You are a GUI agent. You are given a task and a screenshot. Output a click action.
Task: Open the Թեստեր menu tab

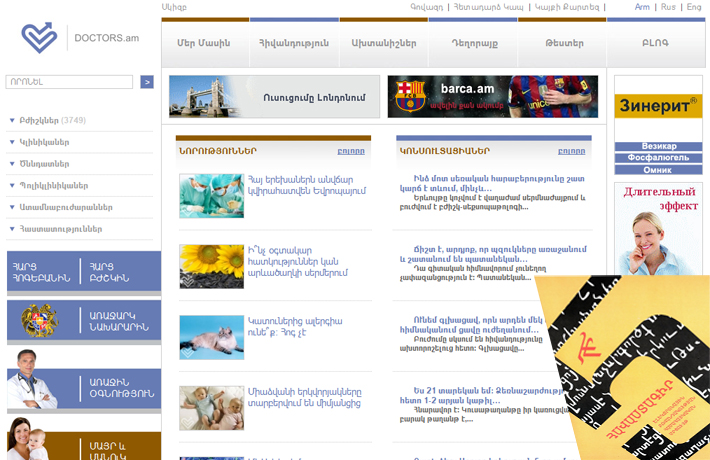564,43
